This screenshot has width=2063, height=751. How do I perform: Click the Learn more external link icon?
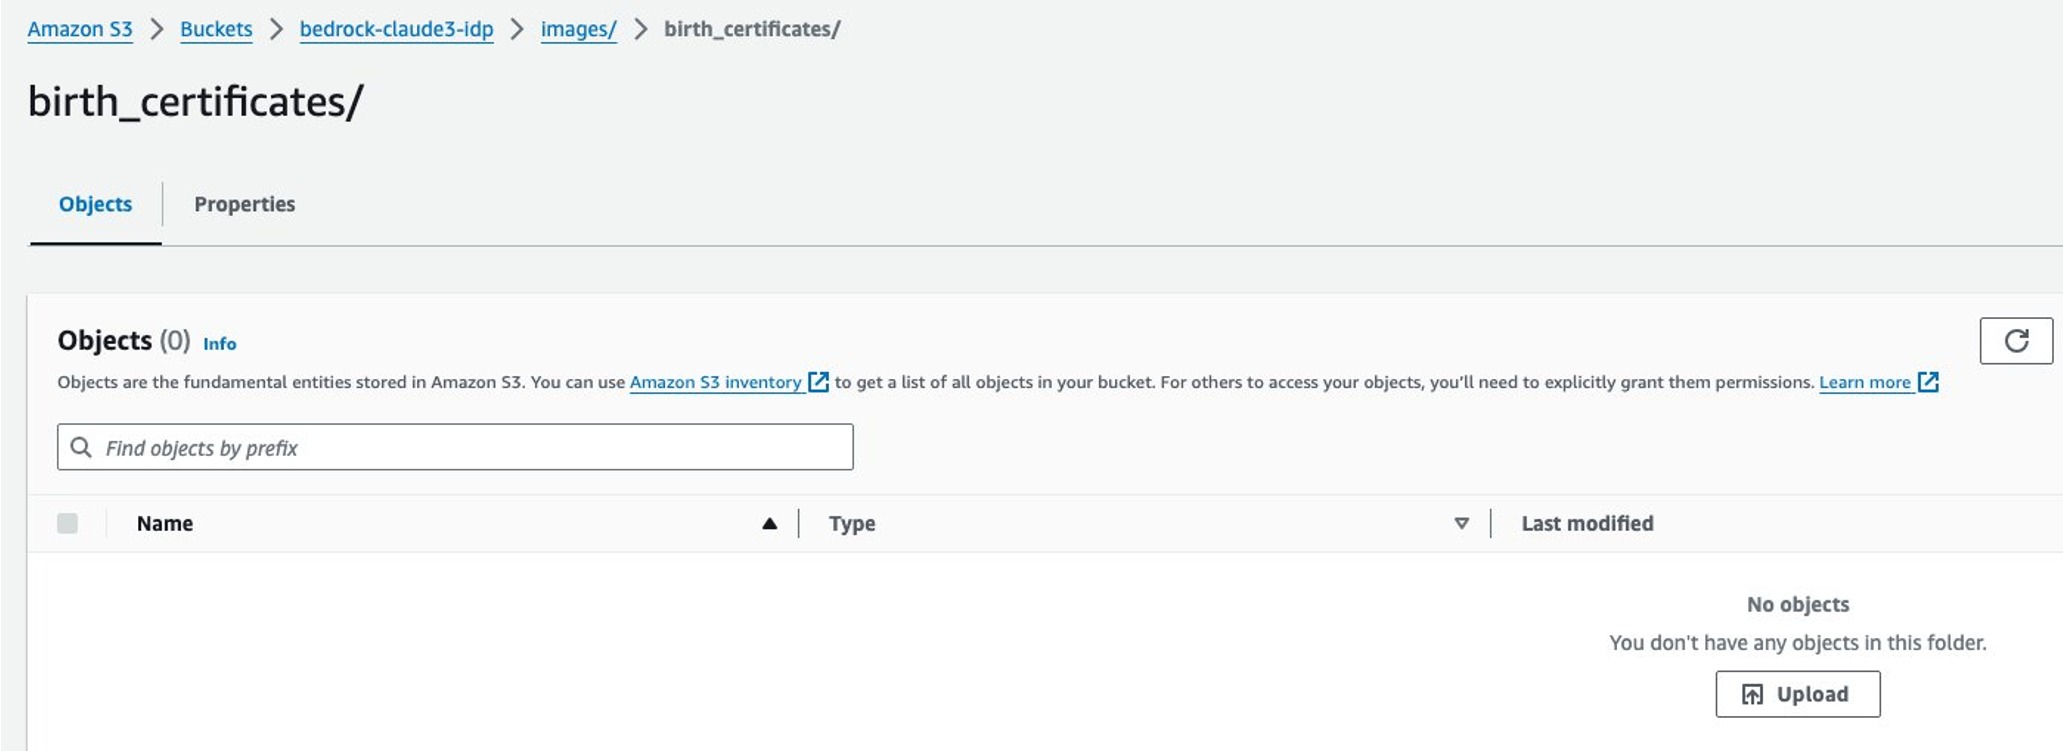pyautogui.click(x=1928, y=382)
